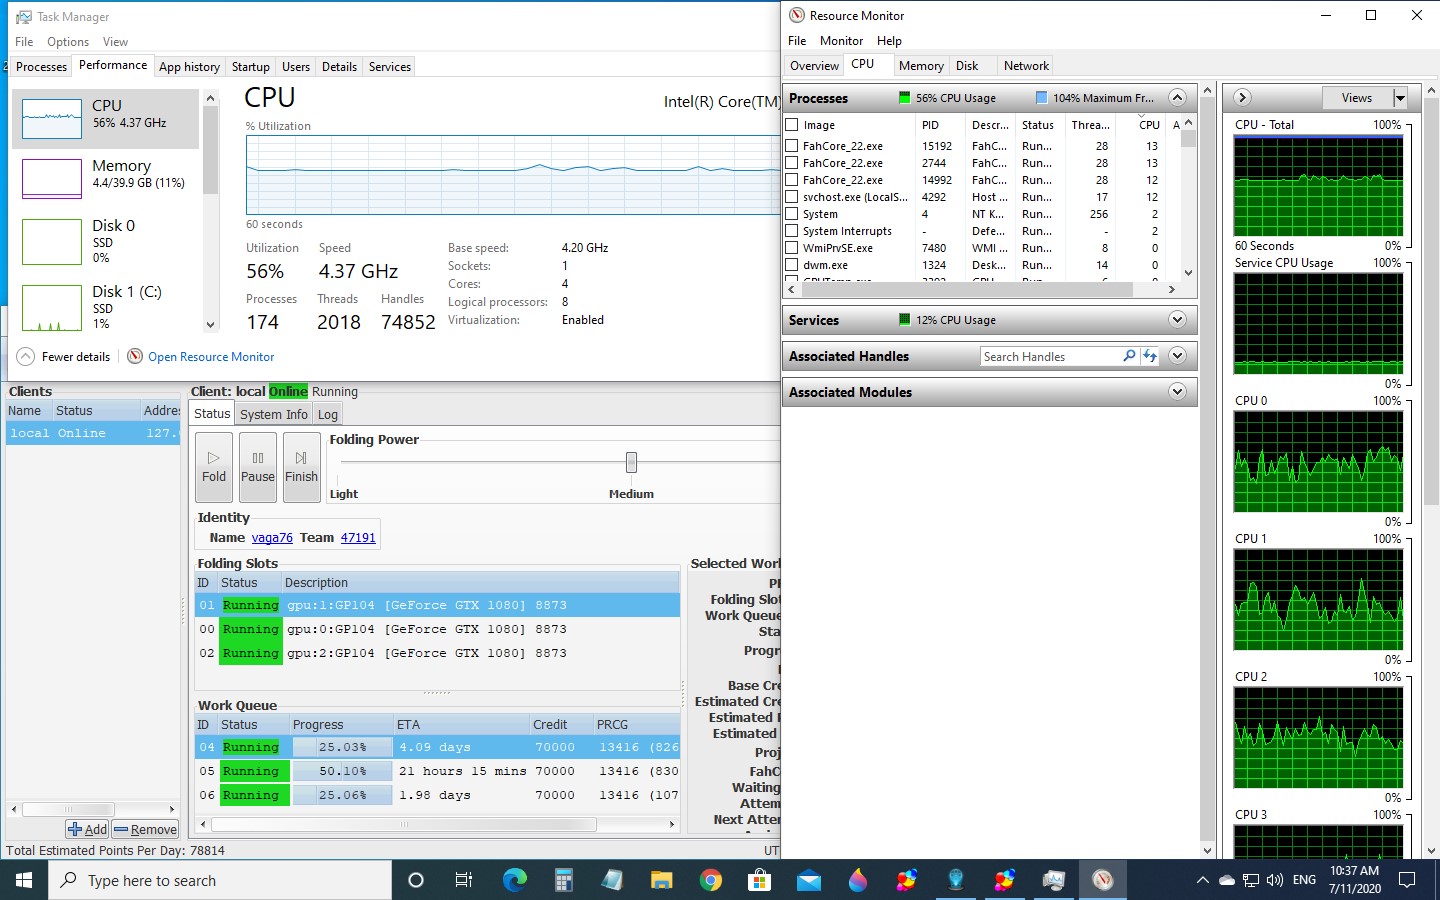The image size is (1440, 900).
Task: Select folding slot 02 gpu:2:GP104
Action: [437, 653]
